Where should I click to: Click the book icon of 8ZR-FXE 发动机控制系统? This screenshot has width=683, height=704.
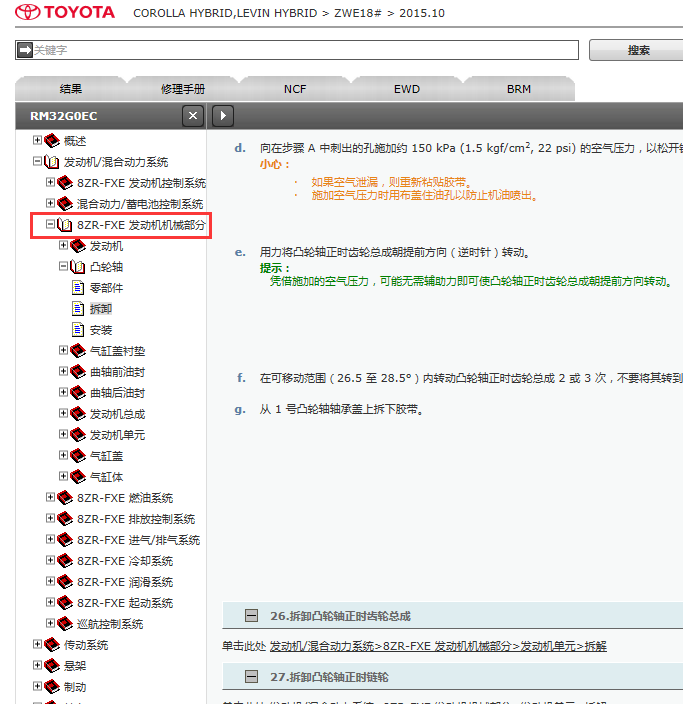pyautogui.click(x=65, y=183)
